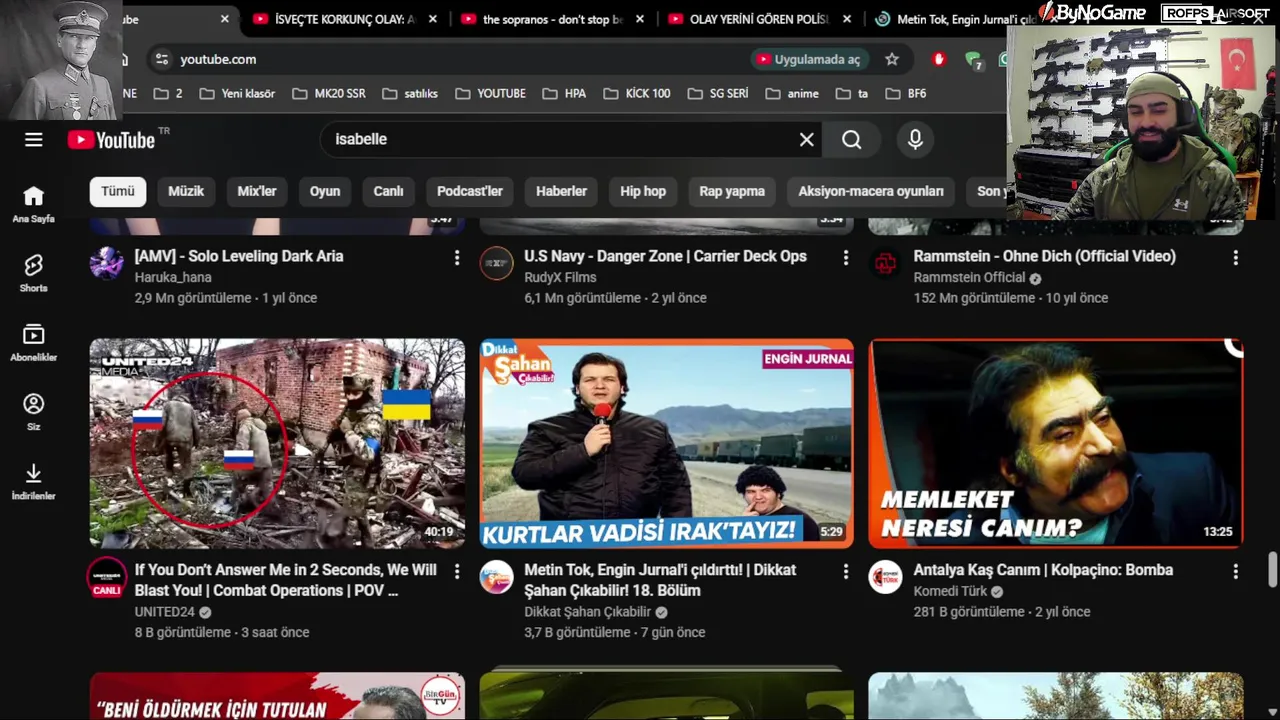Close the OLAY YERİNİ GÖREN POLİS tab

(847, 19)
